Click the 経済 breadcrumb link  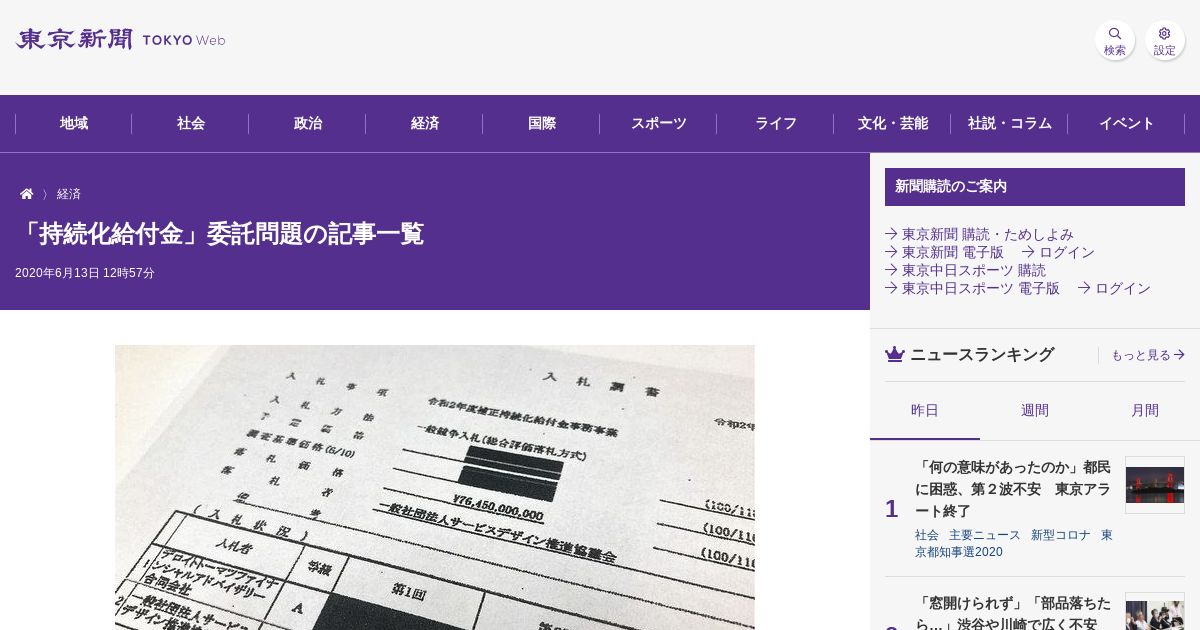(69, 194)
